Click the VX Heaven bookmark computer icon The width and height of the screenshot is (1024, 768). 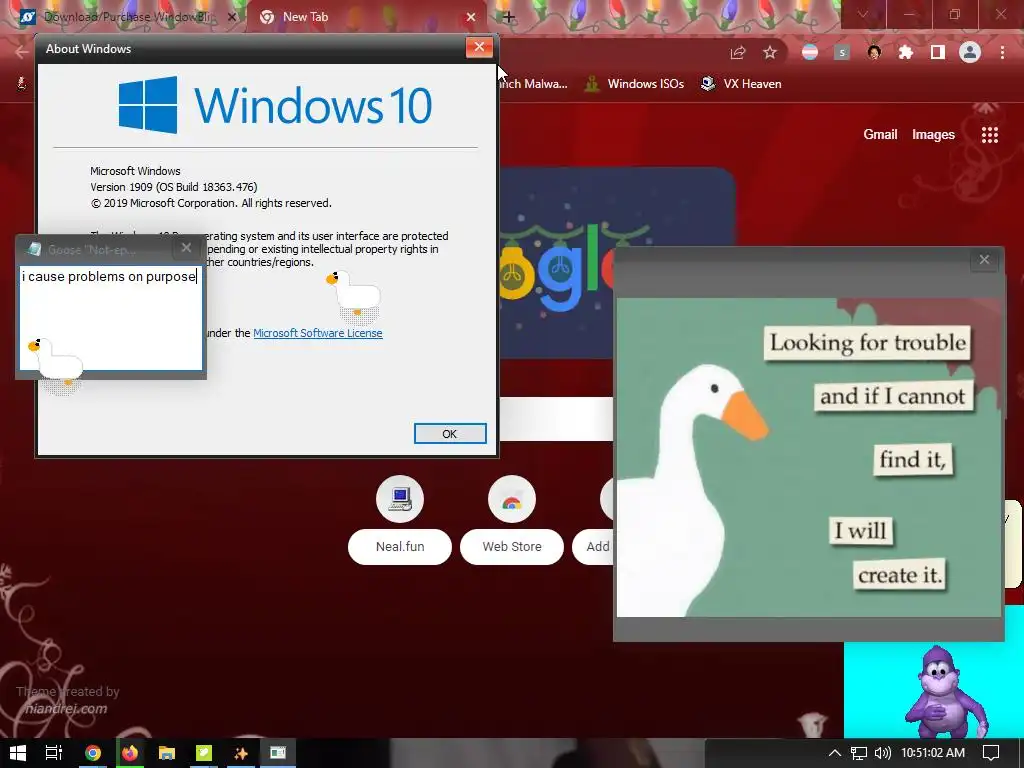pyautogui.click(x=707, y=84)
